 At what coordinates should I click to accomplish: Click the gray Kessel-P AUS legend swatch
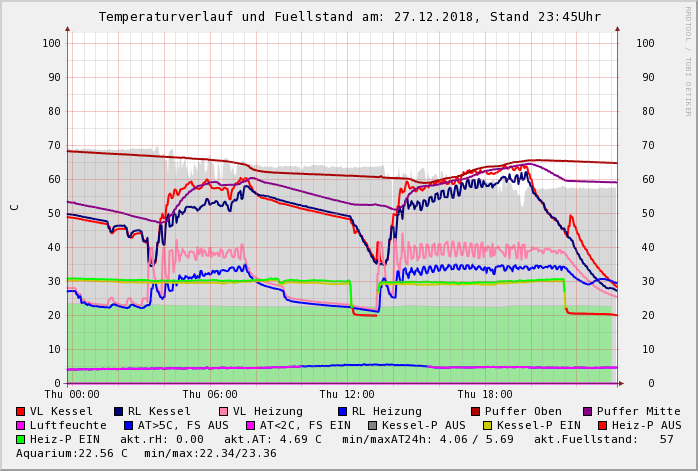tap(372, 425)
